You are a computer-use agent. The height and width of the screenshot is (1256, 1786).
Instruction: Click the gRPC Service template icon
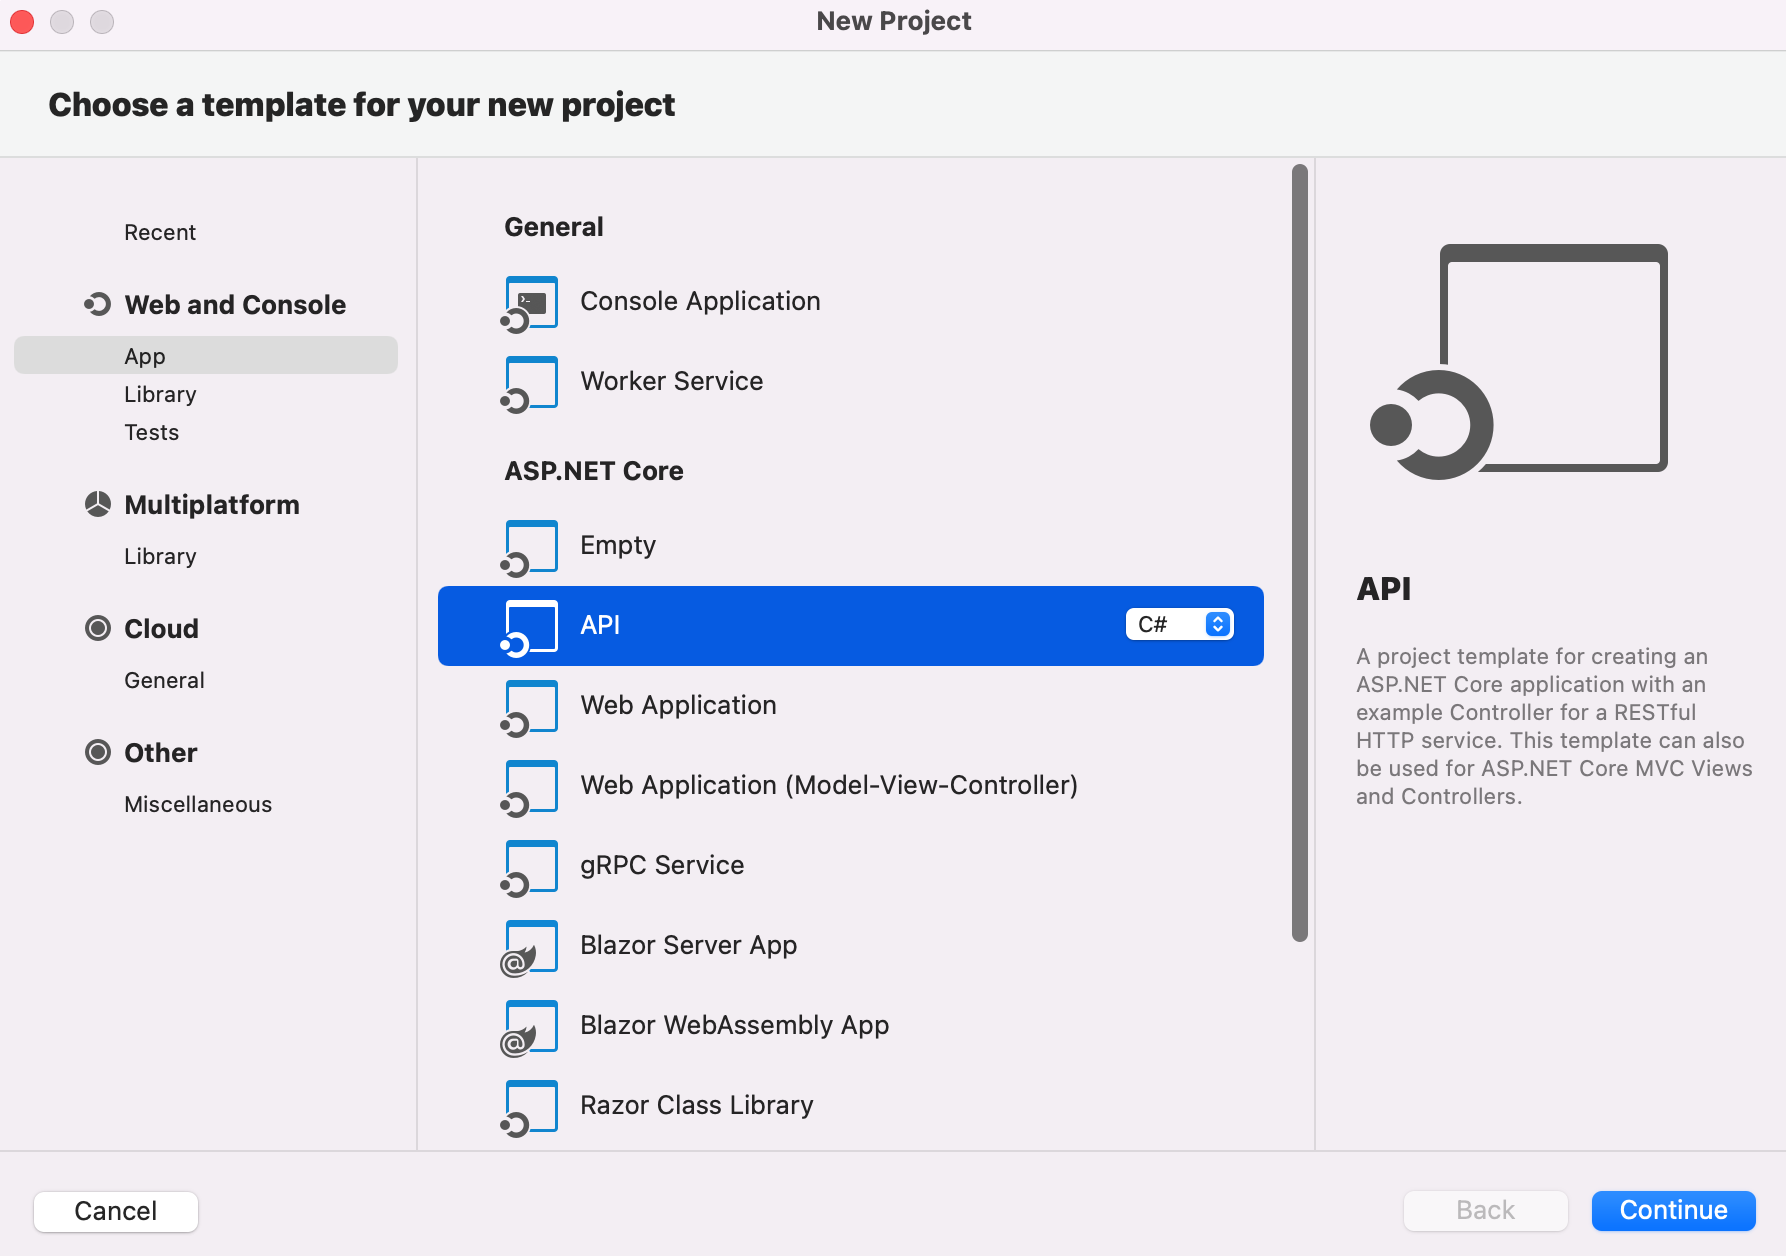(529, 868)
